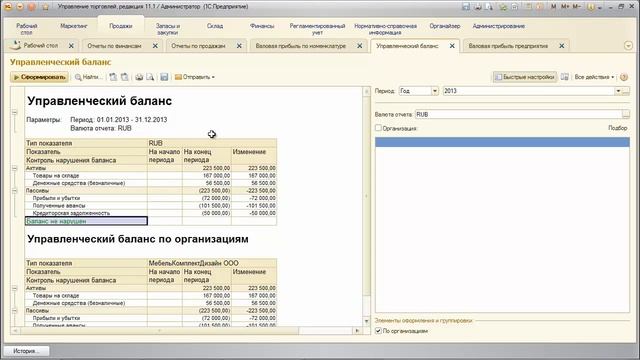
Task: Click the Баланс не нарушен cell
Action: click(x=86, y=221)
